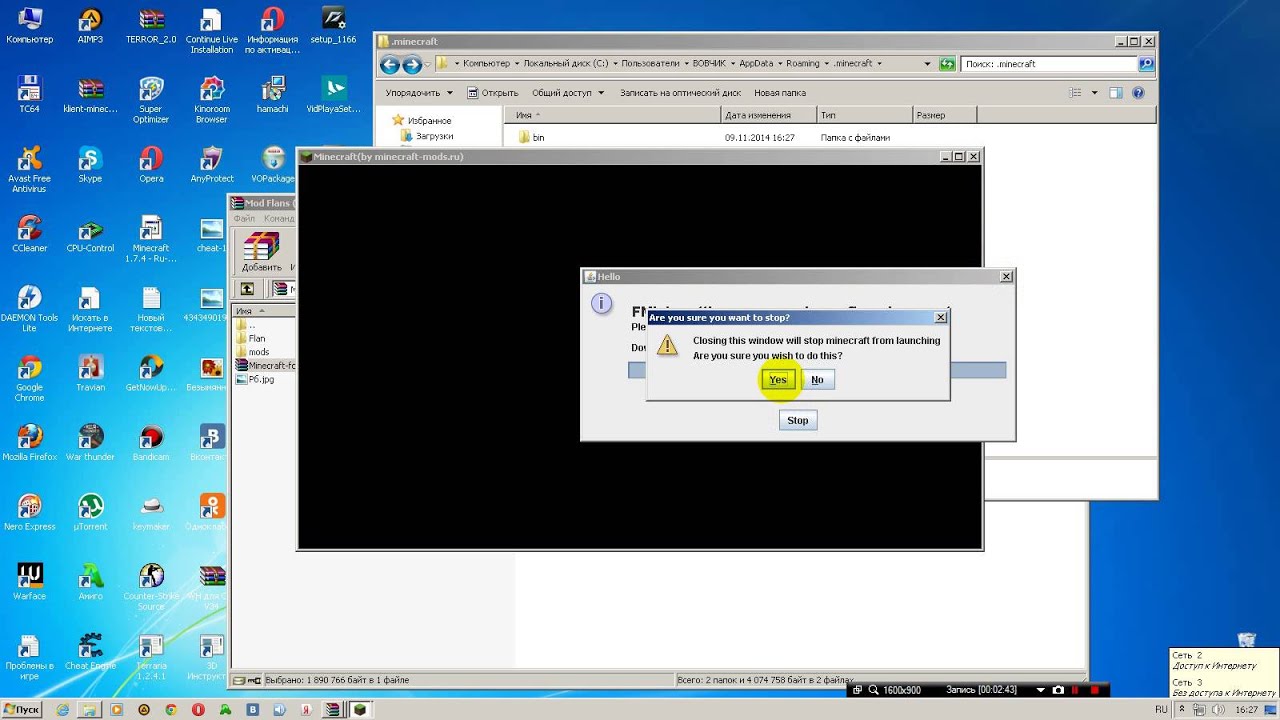Open the view options dropdown arrow

point(1094,93)
